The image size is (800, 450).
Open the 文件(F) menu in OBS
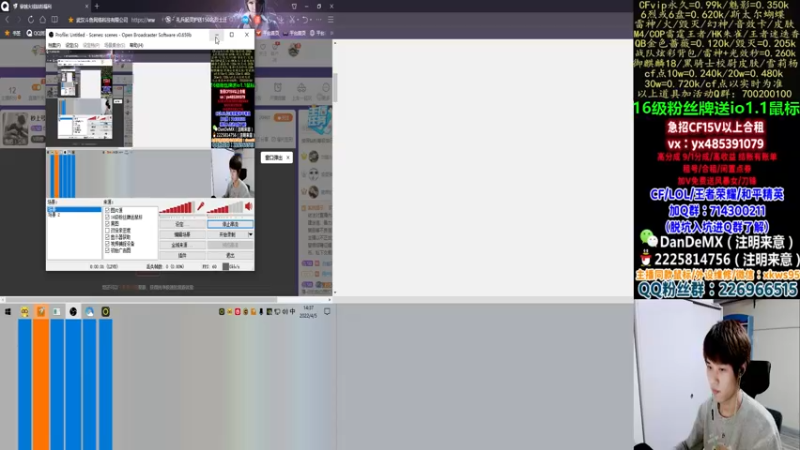tap(54, 45)
